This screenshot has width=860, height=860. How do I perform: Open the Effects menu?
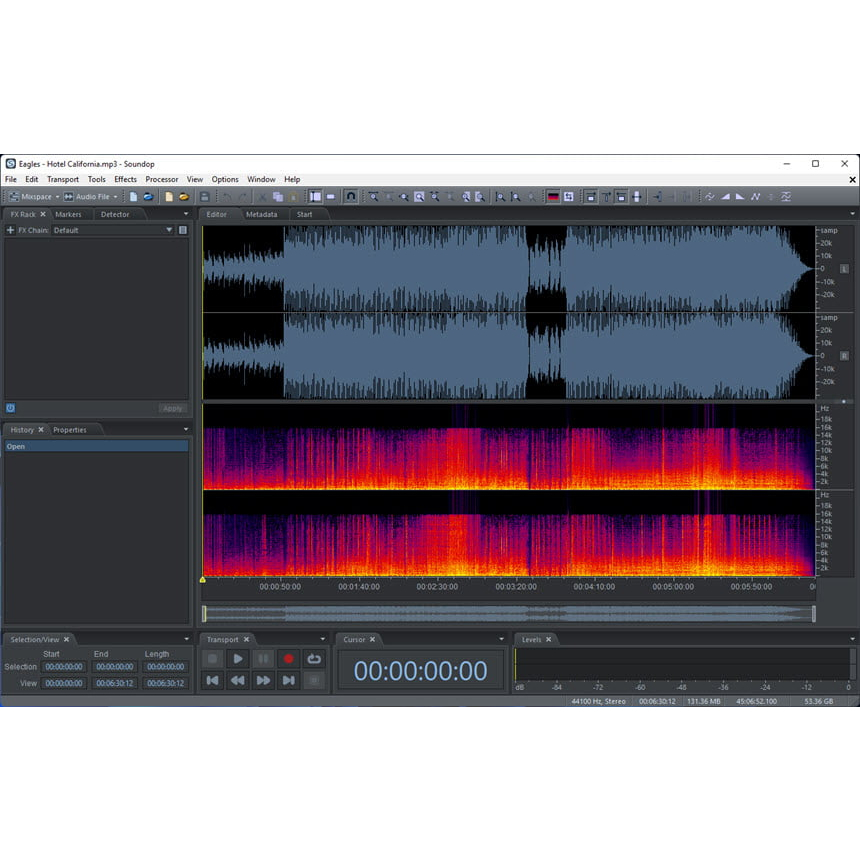pos(125,180)
